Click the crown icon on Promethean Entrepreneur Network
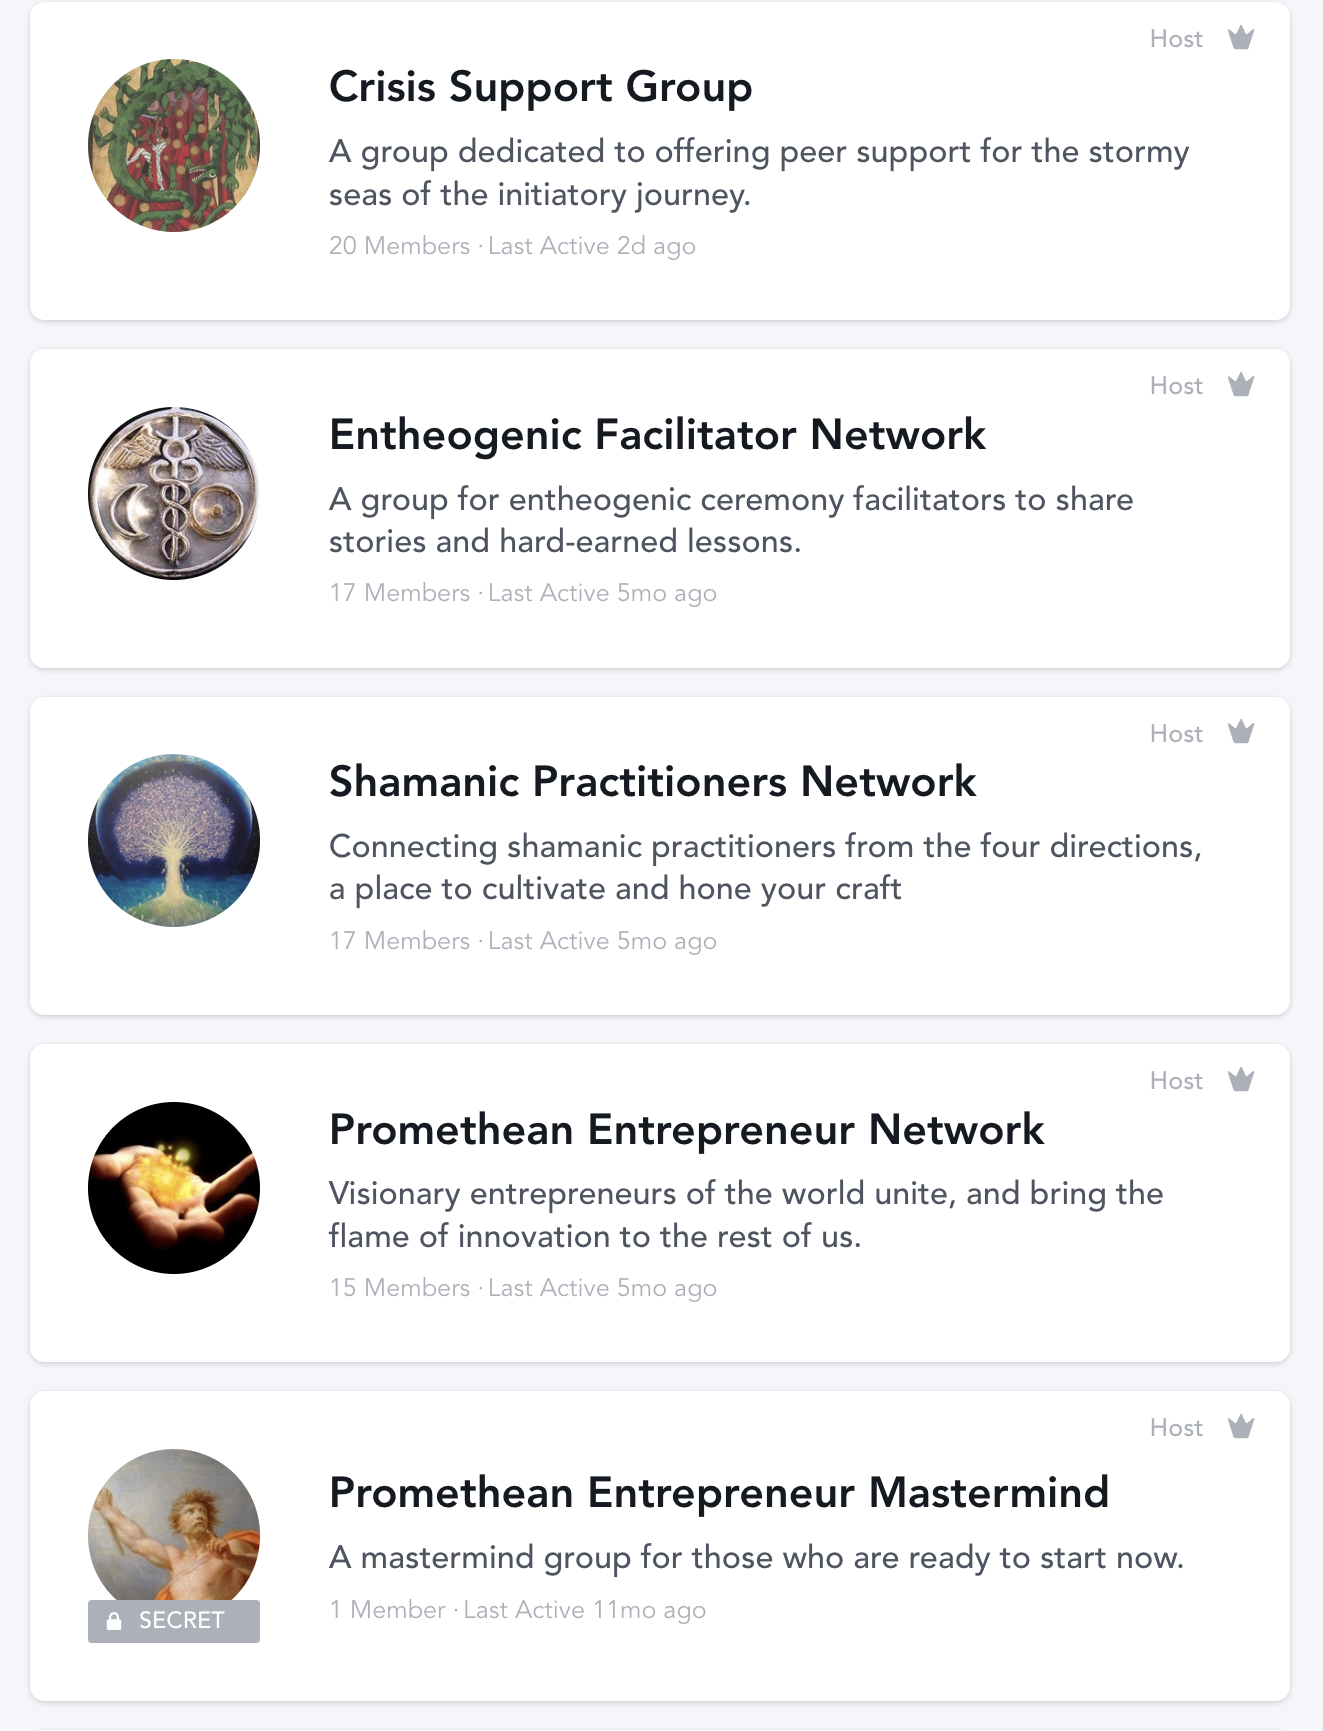This screenshot has height=1731, width=1323. click(1241, 1080)
